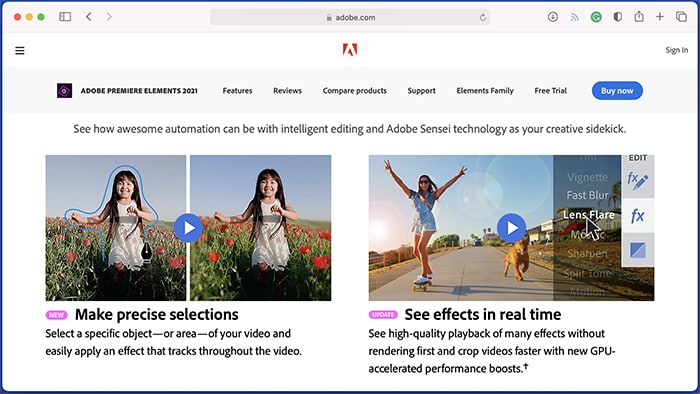Open the Reviews menu item
This screenshot has width=700, height=394.
tap(288, 91)
